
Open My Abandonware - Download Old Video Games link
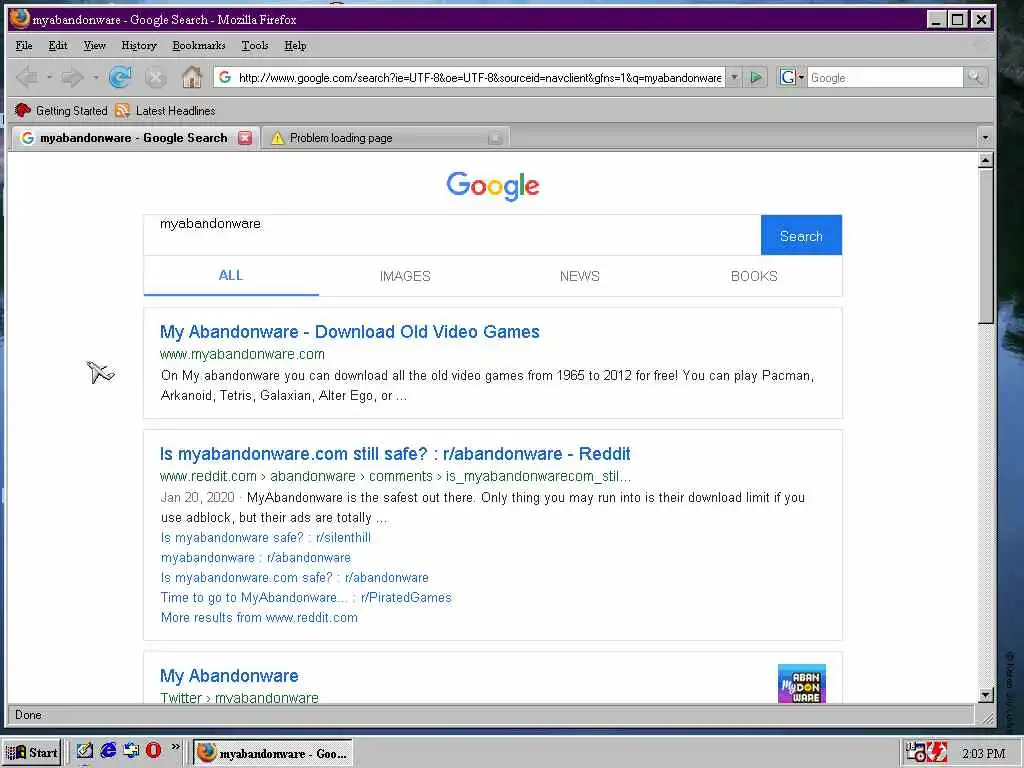(x=349, y=332)
